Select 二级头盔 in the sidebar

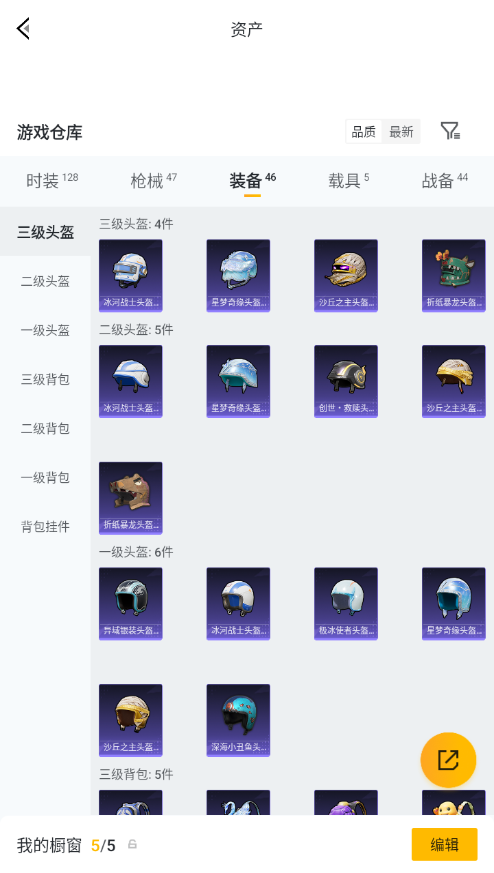coord(45,281)
